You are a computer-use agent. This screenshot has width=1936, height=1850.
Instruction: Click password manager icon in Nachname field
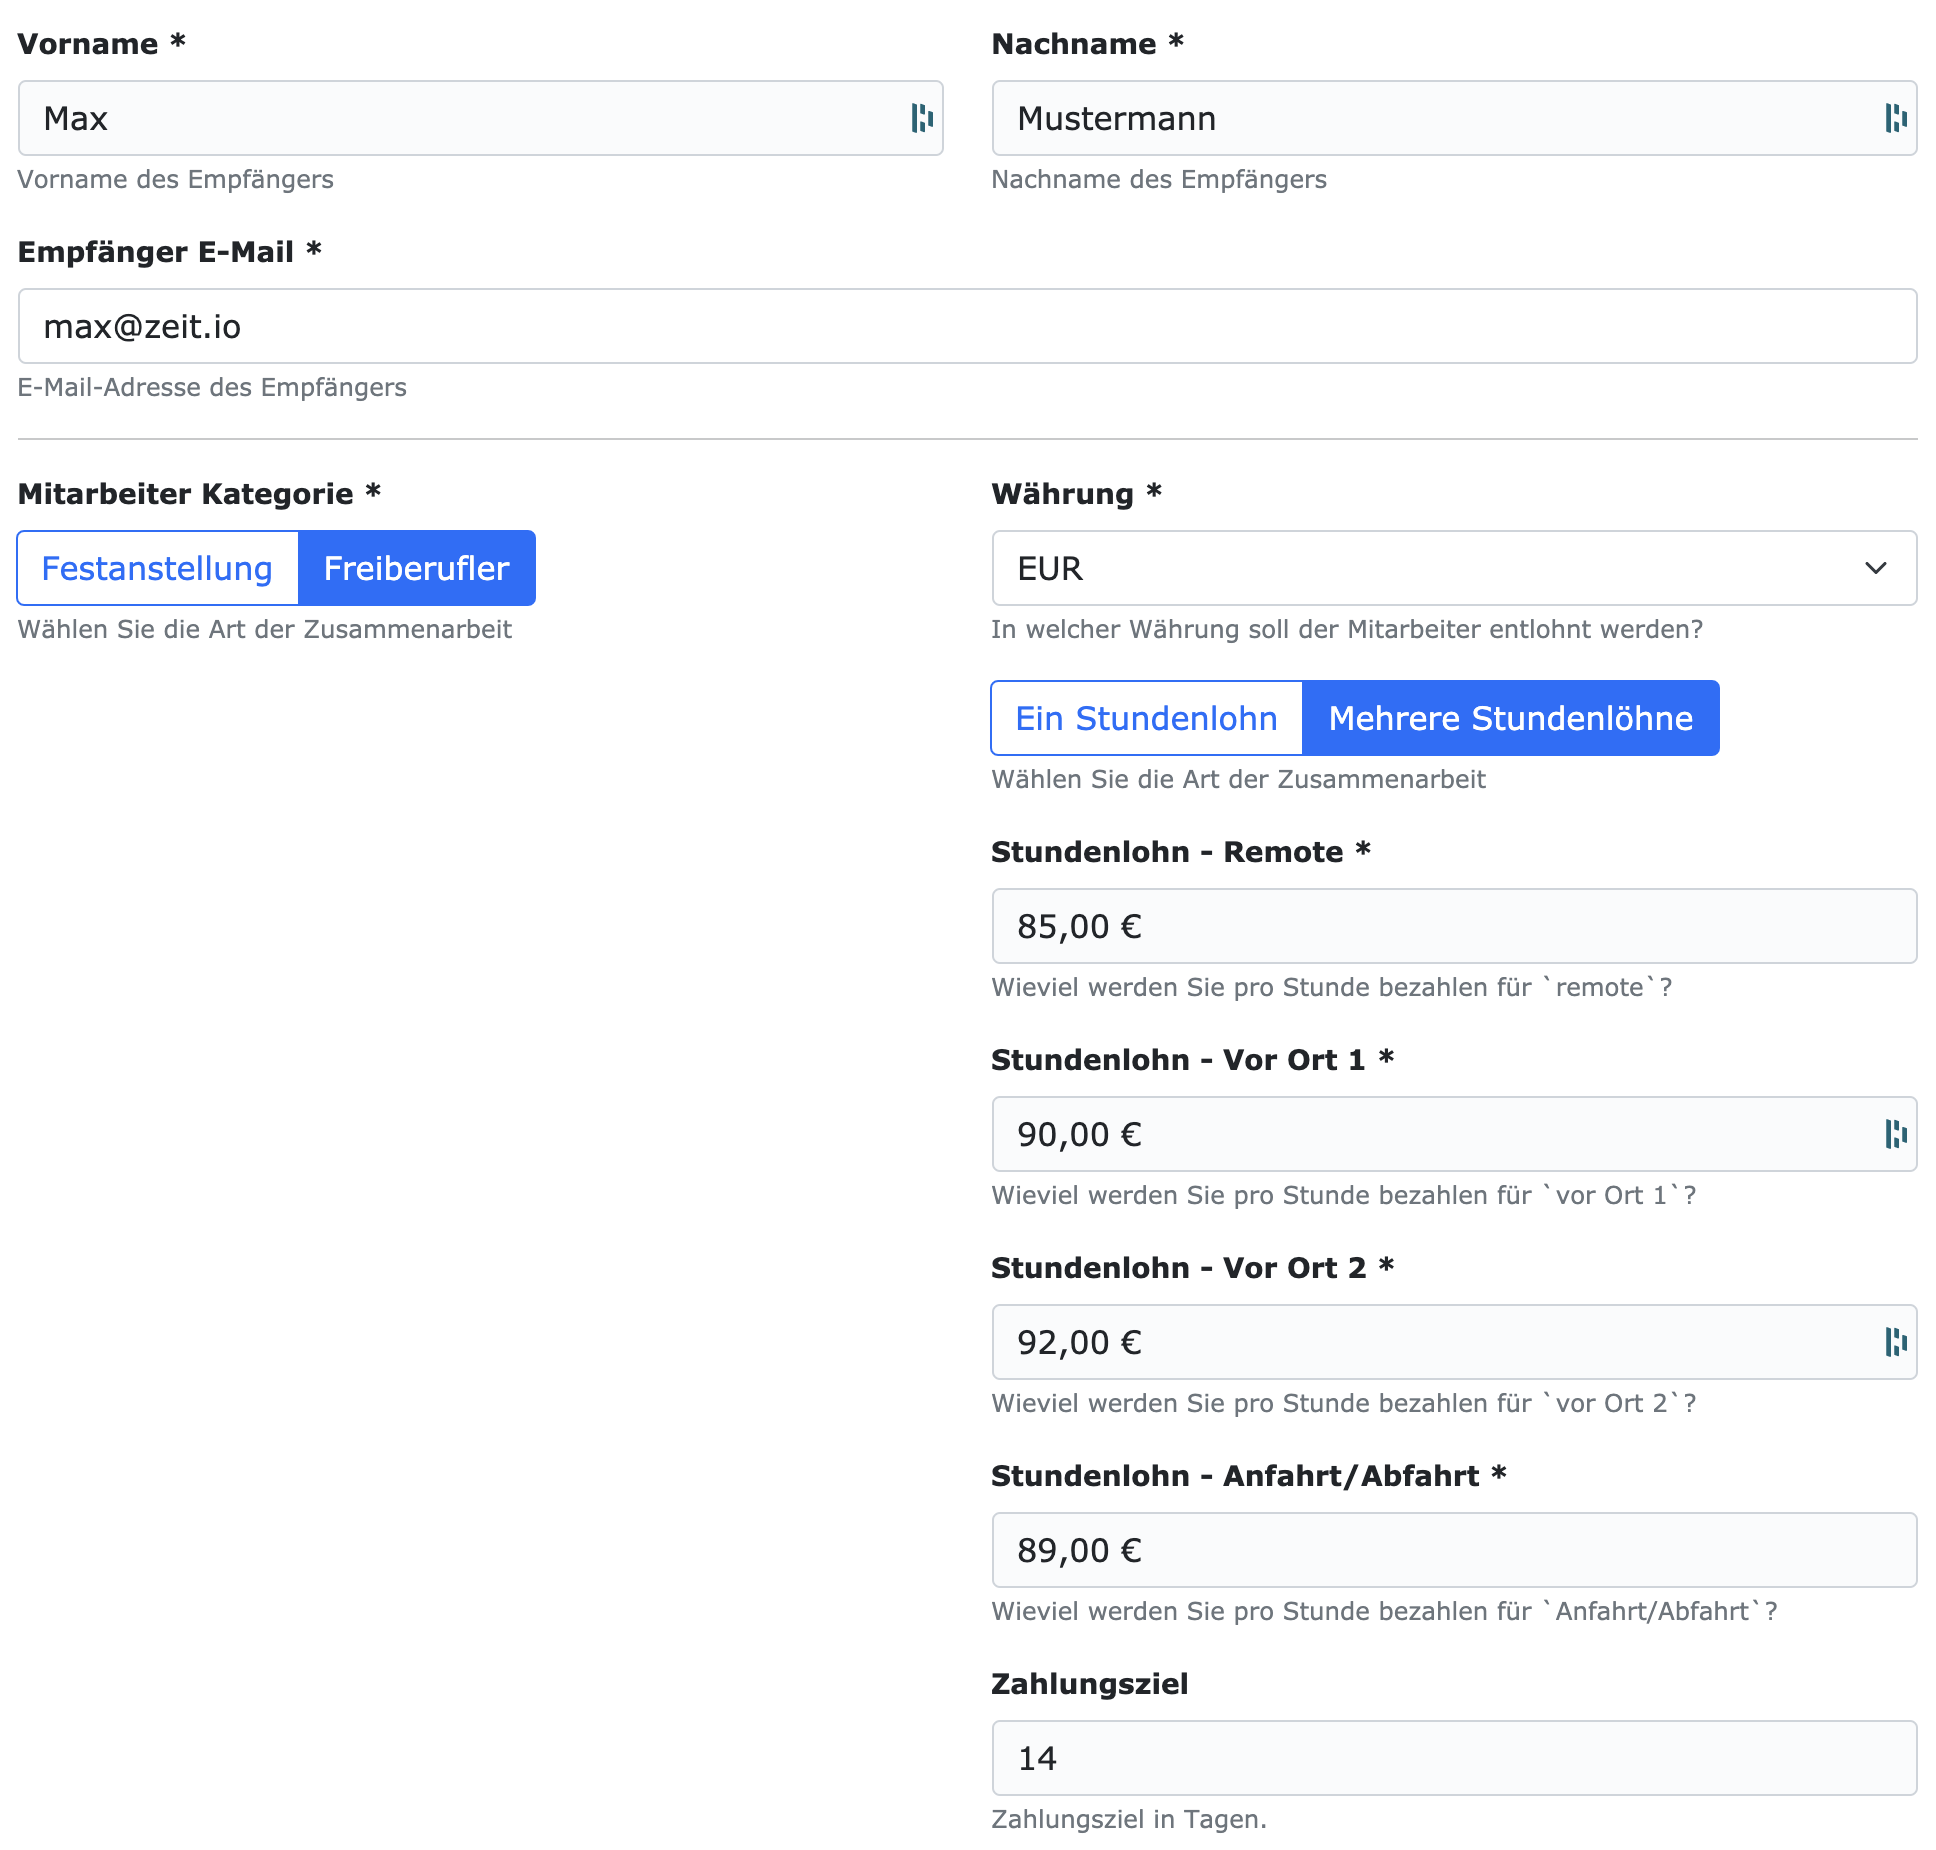coord(1895,118)
